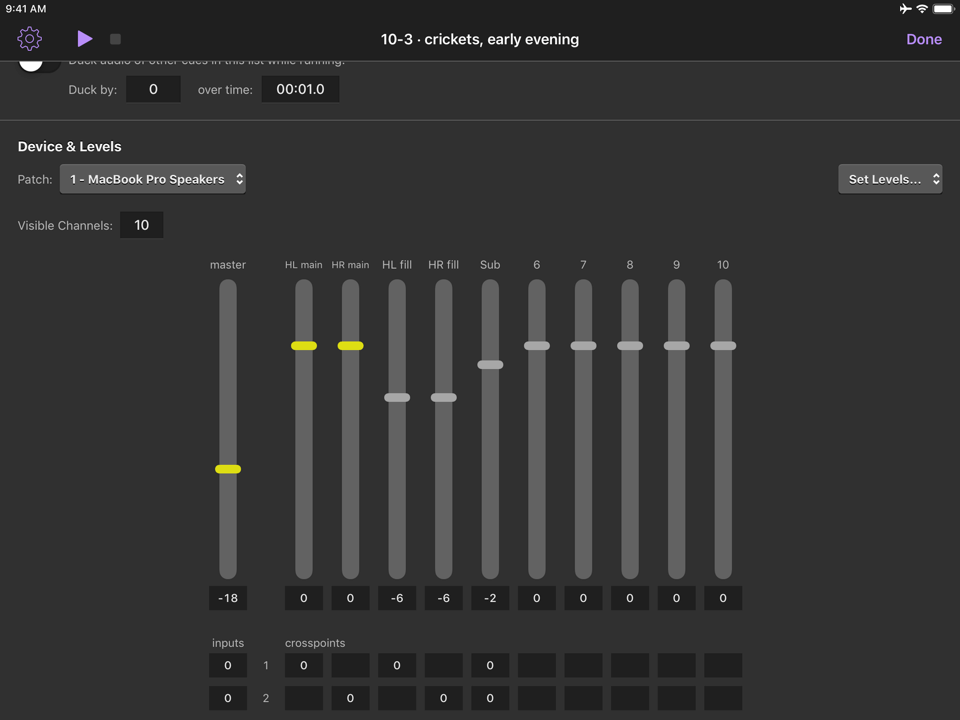
Task: Edit the Sub level showing -2
Action: click(490, 597)
